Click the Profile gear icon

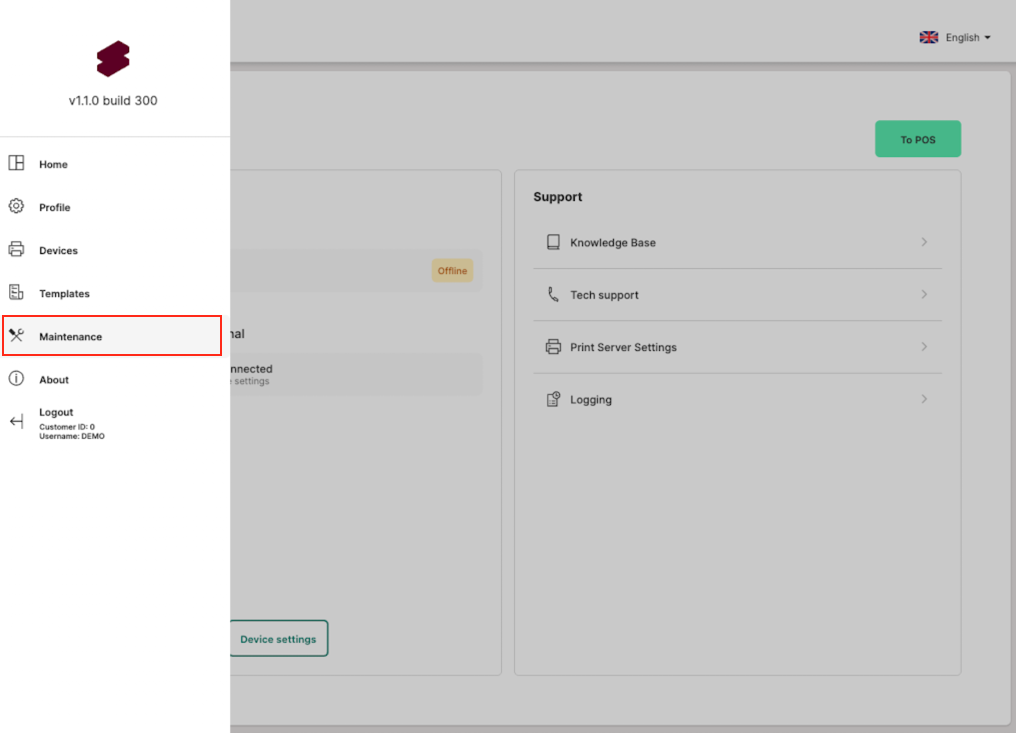coord(16,206)
